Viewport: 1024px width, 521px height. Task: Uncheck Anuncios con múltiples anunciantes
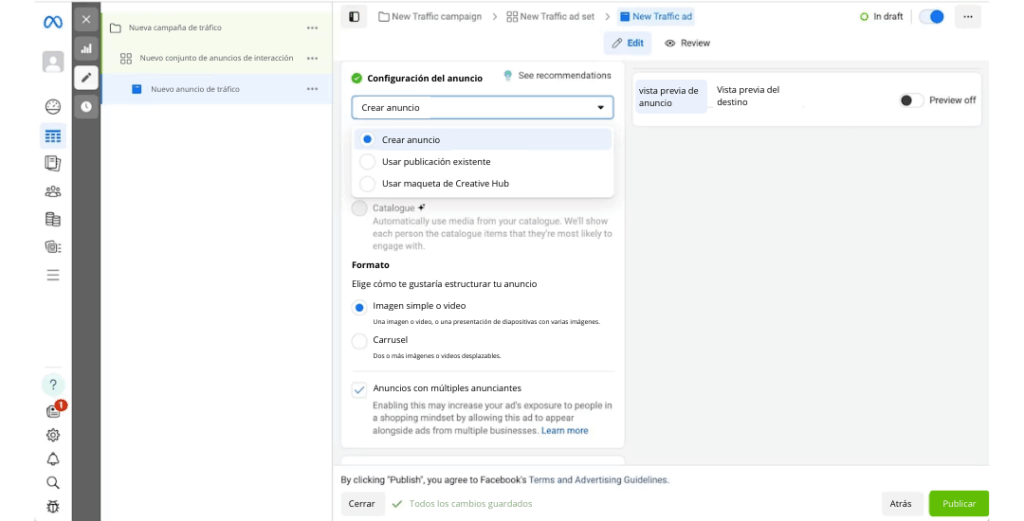(x=359, y=389)
